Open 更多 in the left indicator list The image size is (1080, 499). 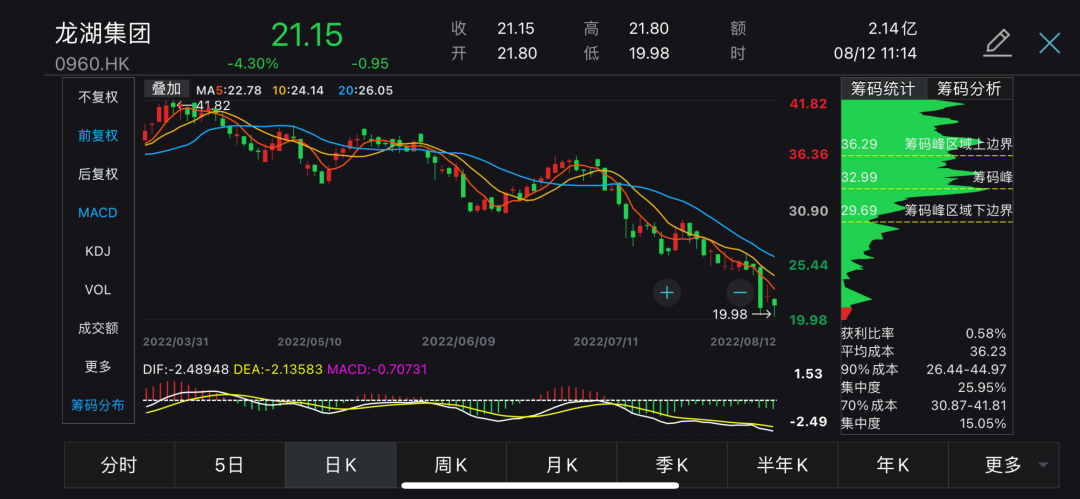tap(98, 367)
